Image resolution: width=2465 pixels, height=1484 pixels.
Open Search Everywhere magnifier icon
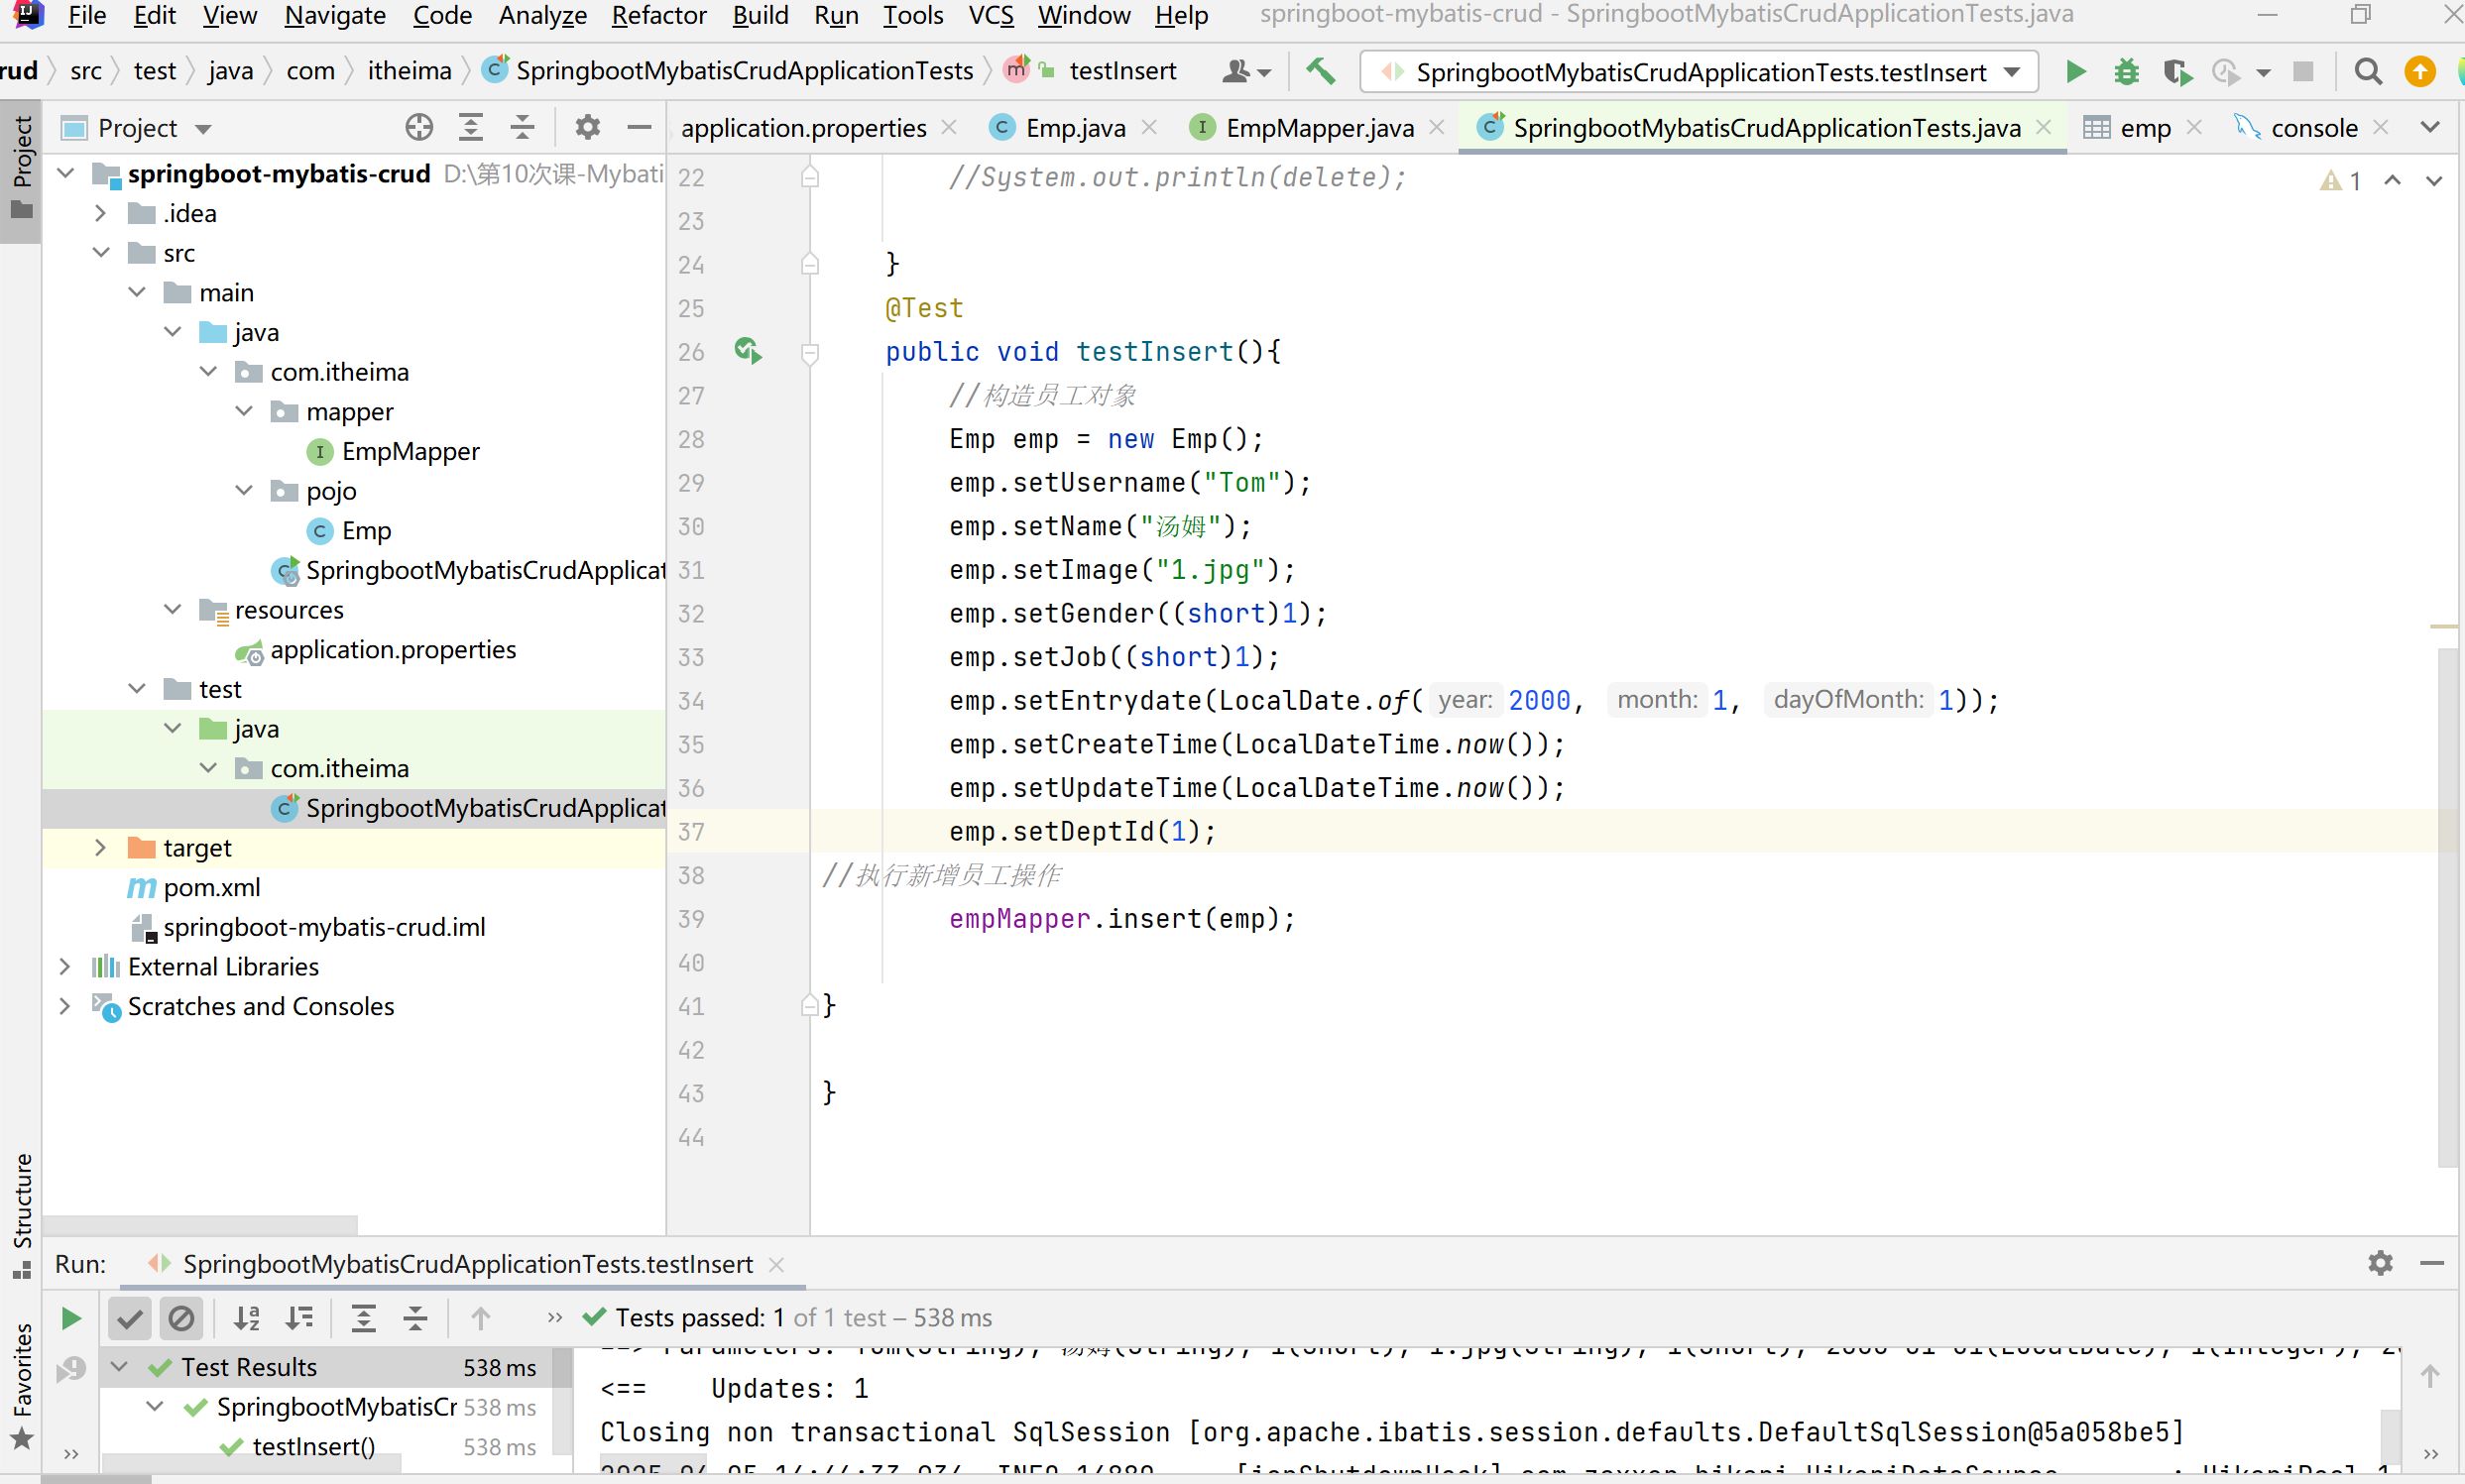[x=2367, y=72]
